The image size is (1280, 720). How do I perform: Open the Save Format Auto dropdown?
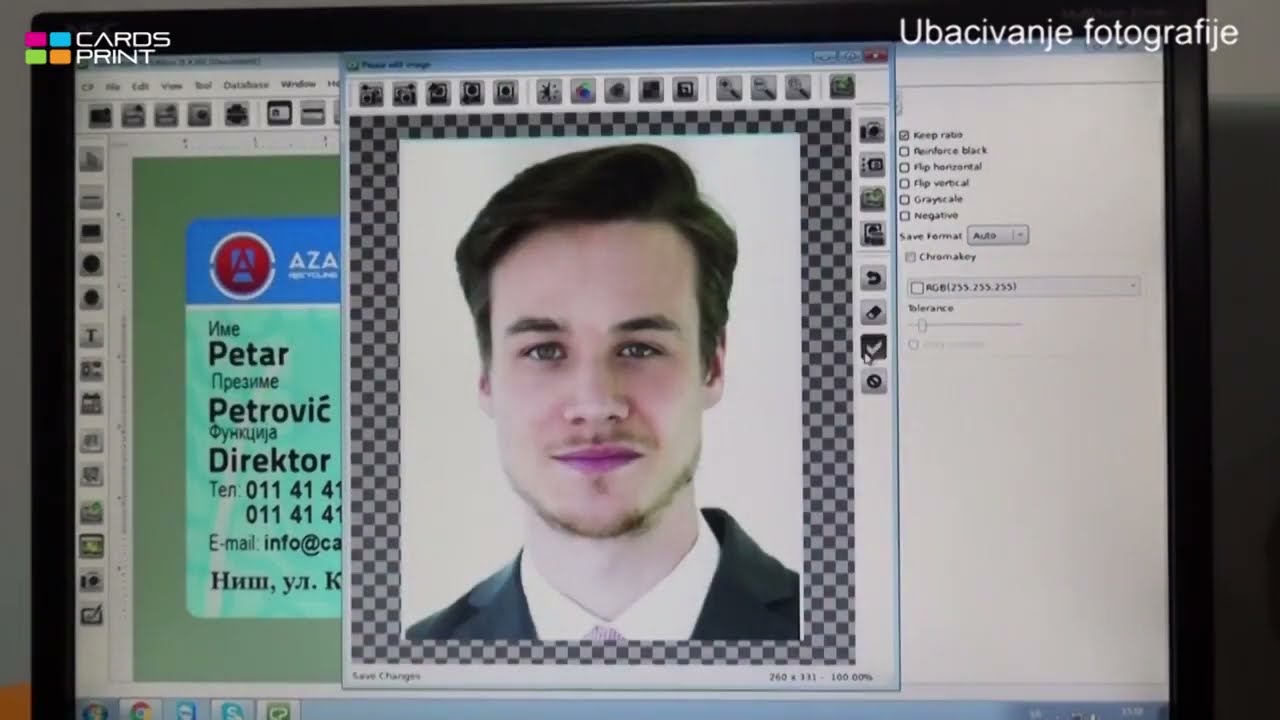(x=997, y=235)
